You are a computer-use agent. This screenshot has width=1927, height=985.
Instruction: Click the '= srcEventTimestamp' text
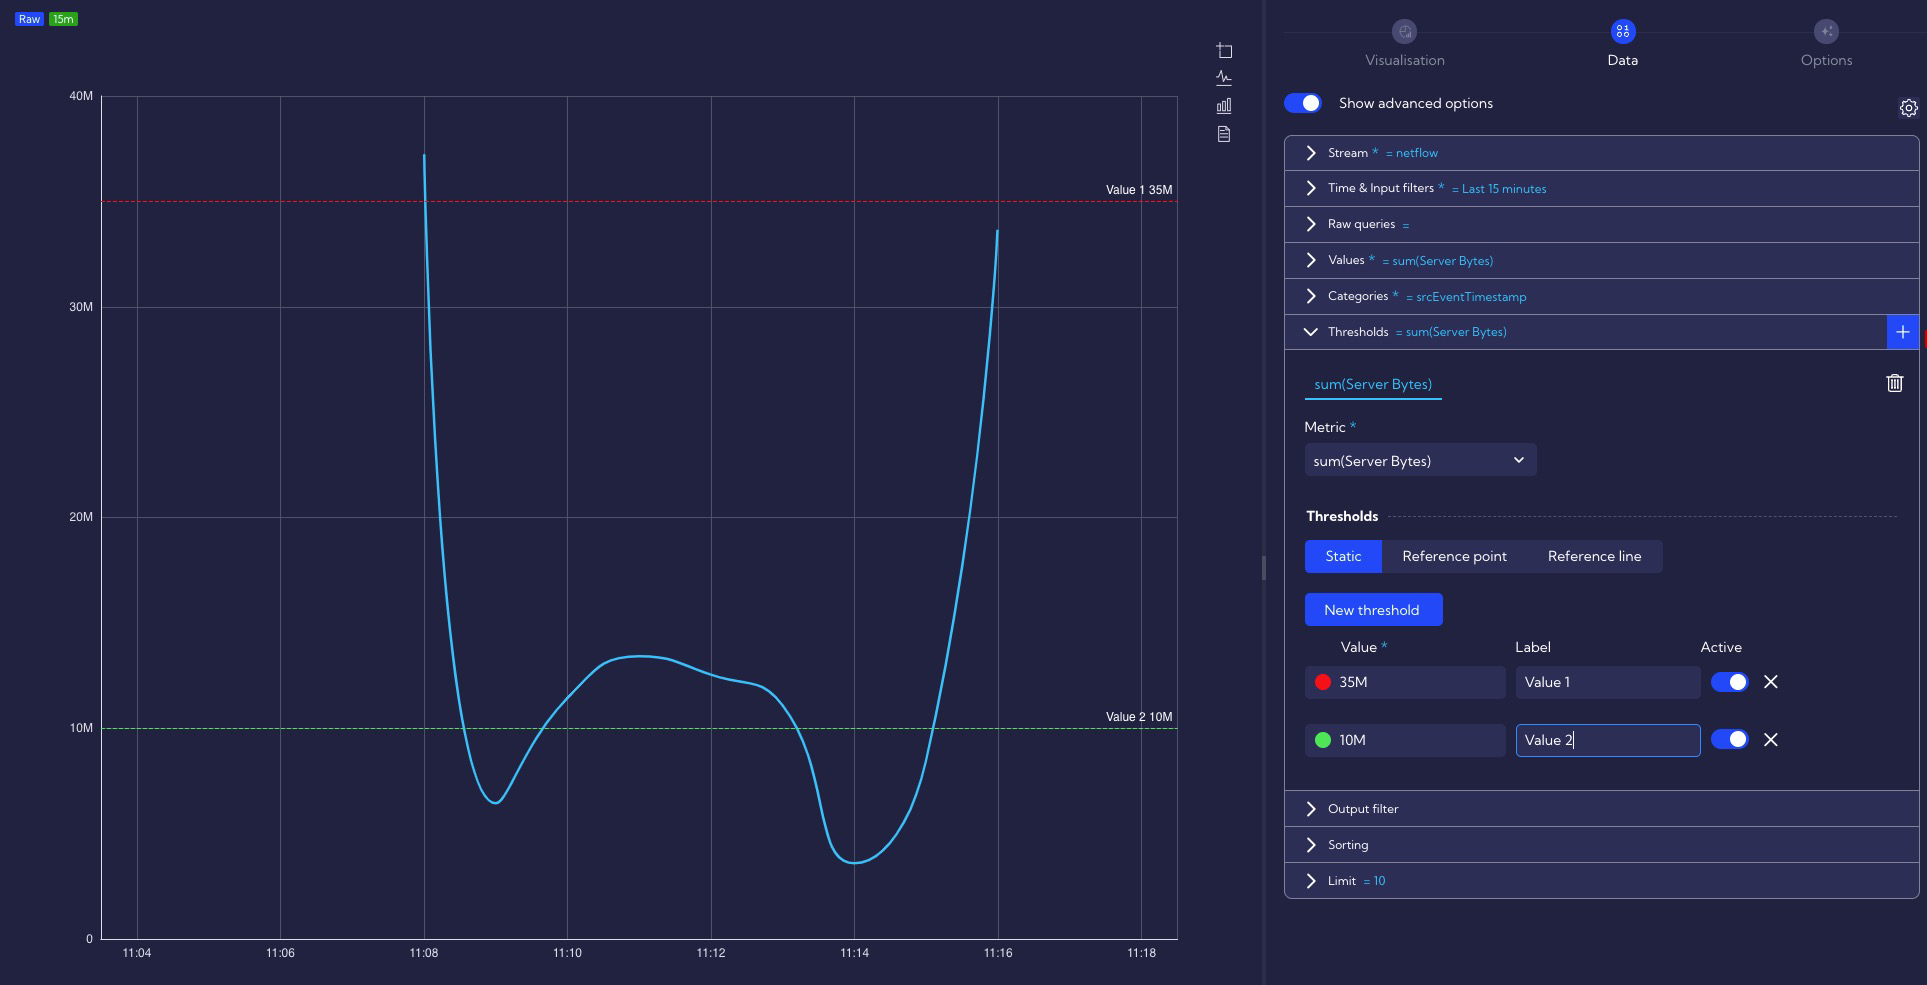tap(1466, 297)
